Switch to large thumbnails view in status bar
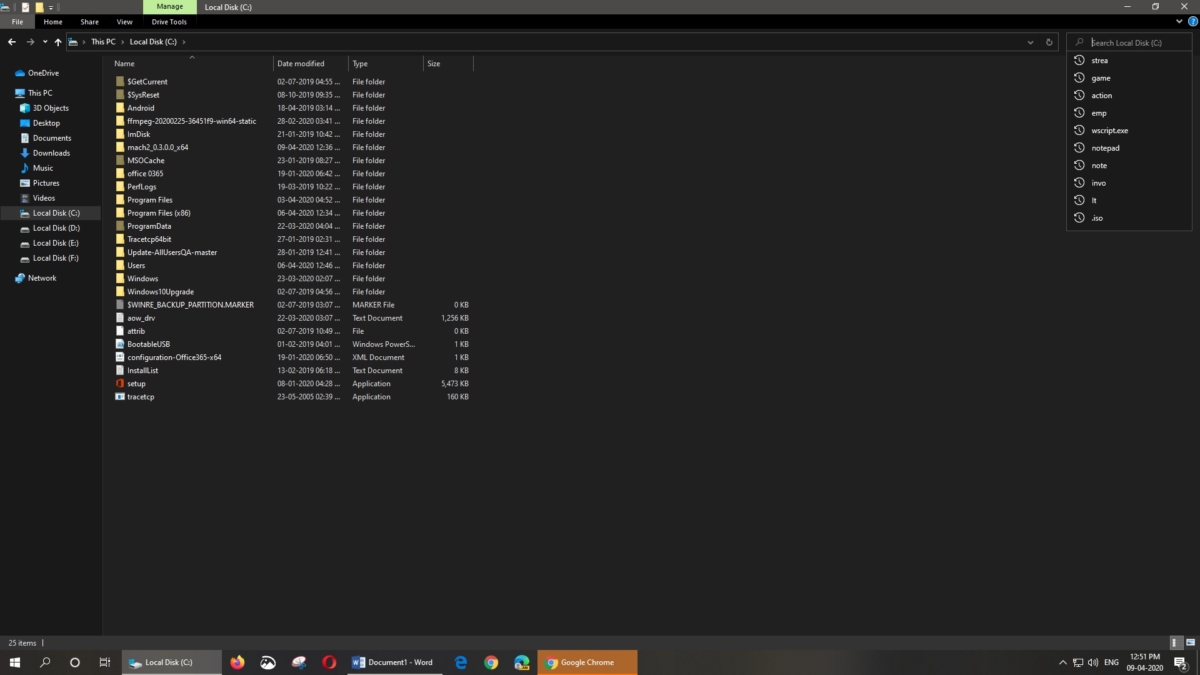The height and width of the screenshot is (675, 1200). pyautogui.click(x=1190, y=642)
